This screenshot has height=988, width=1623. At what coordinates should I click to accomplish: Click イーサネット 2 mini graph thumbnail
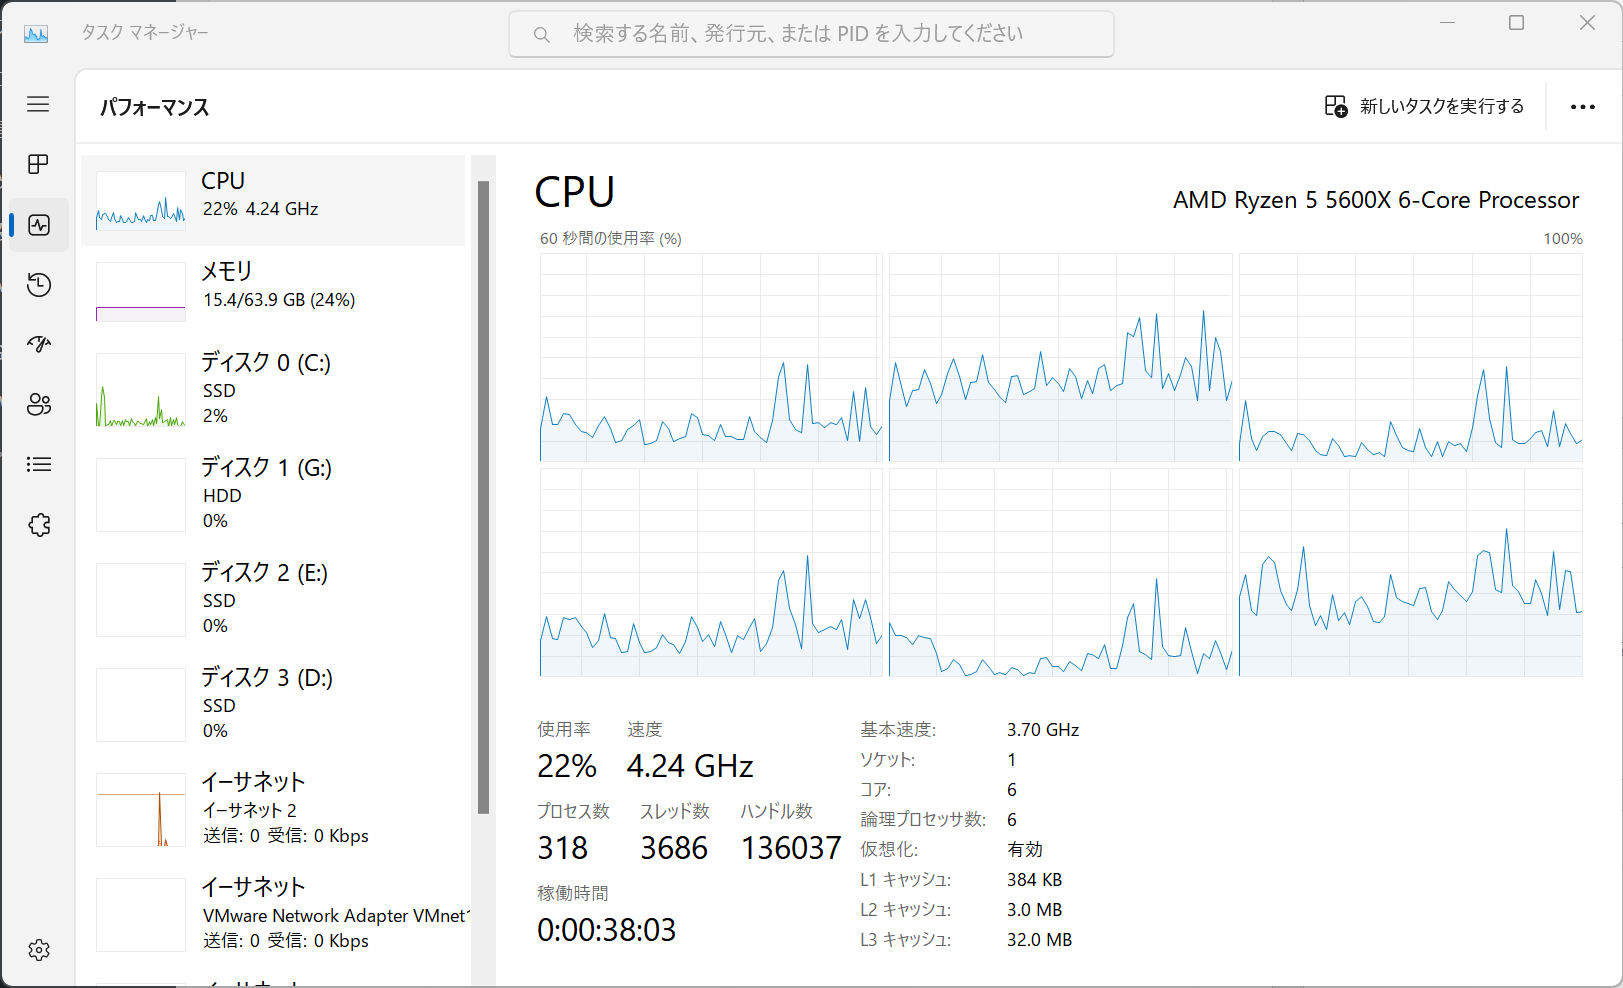pos(141,810)
